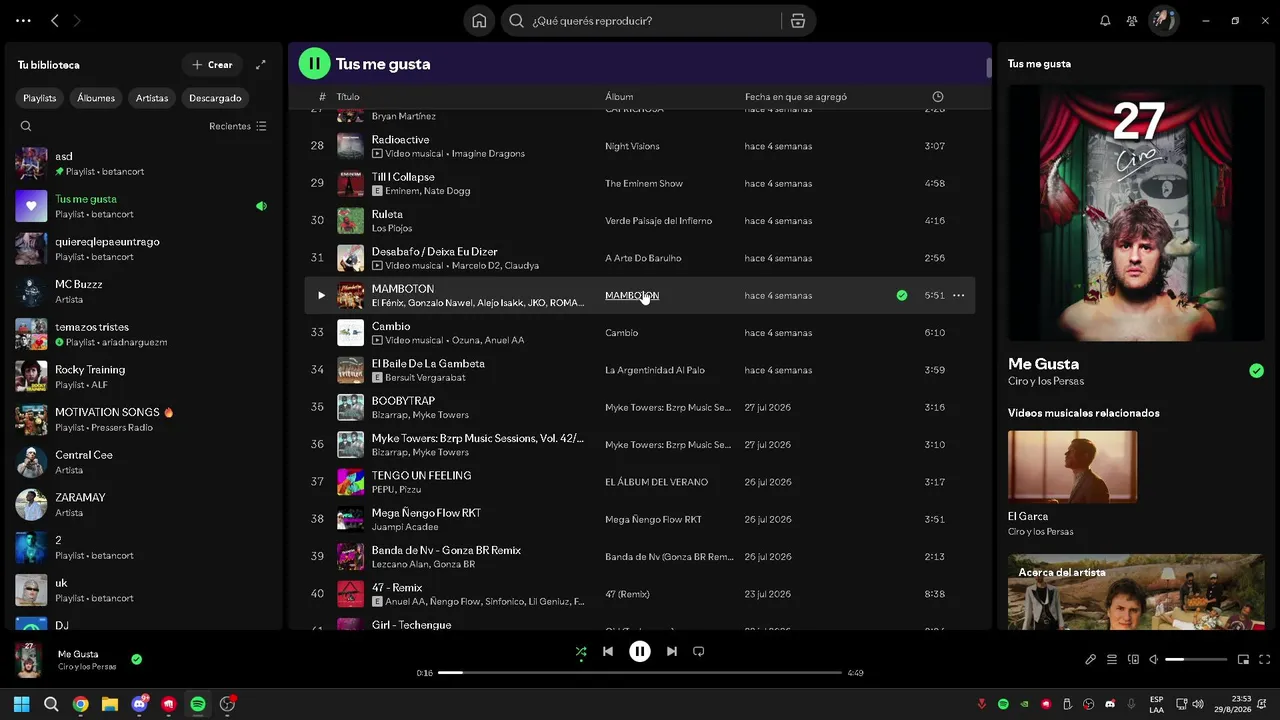Pause with the green header button

(314, 63)
